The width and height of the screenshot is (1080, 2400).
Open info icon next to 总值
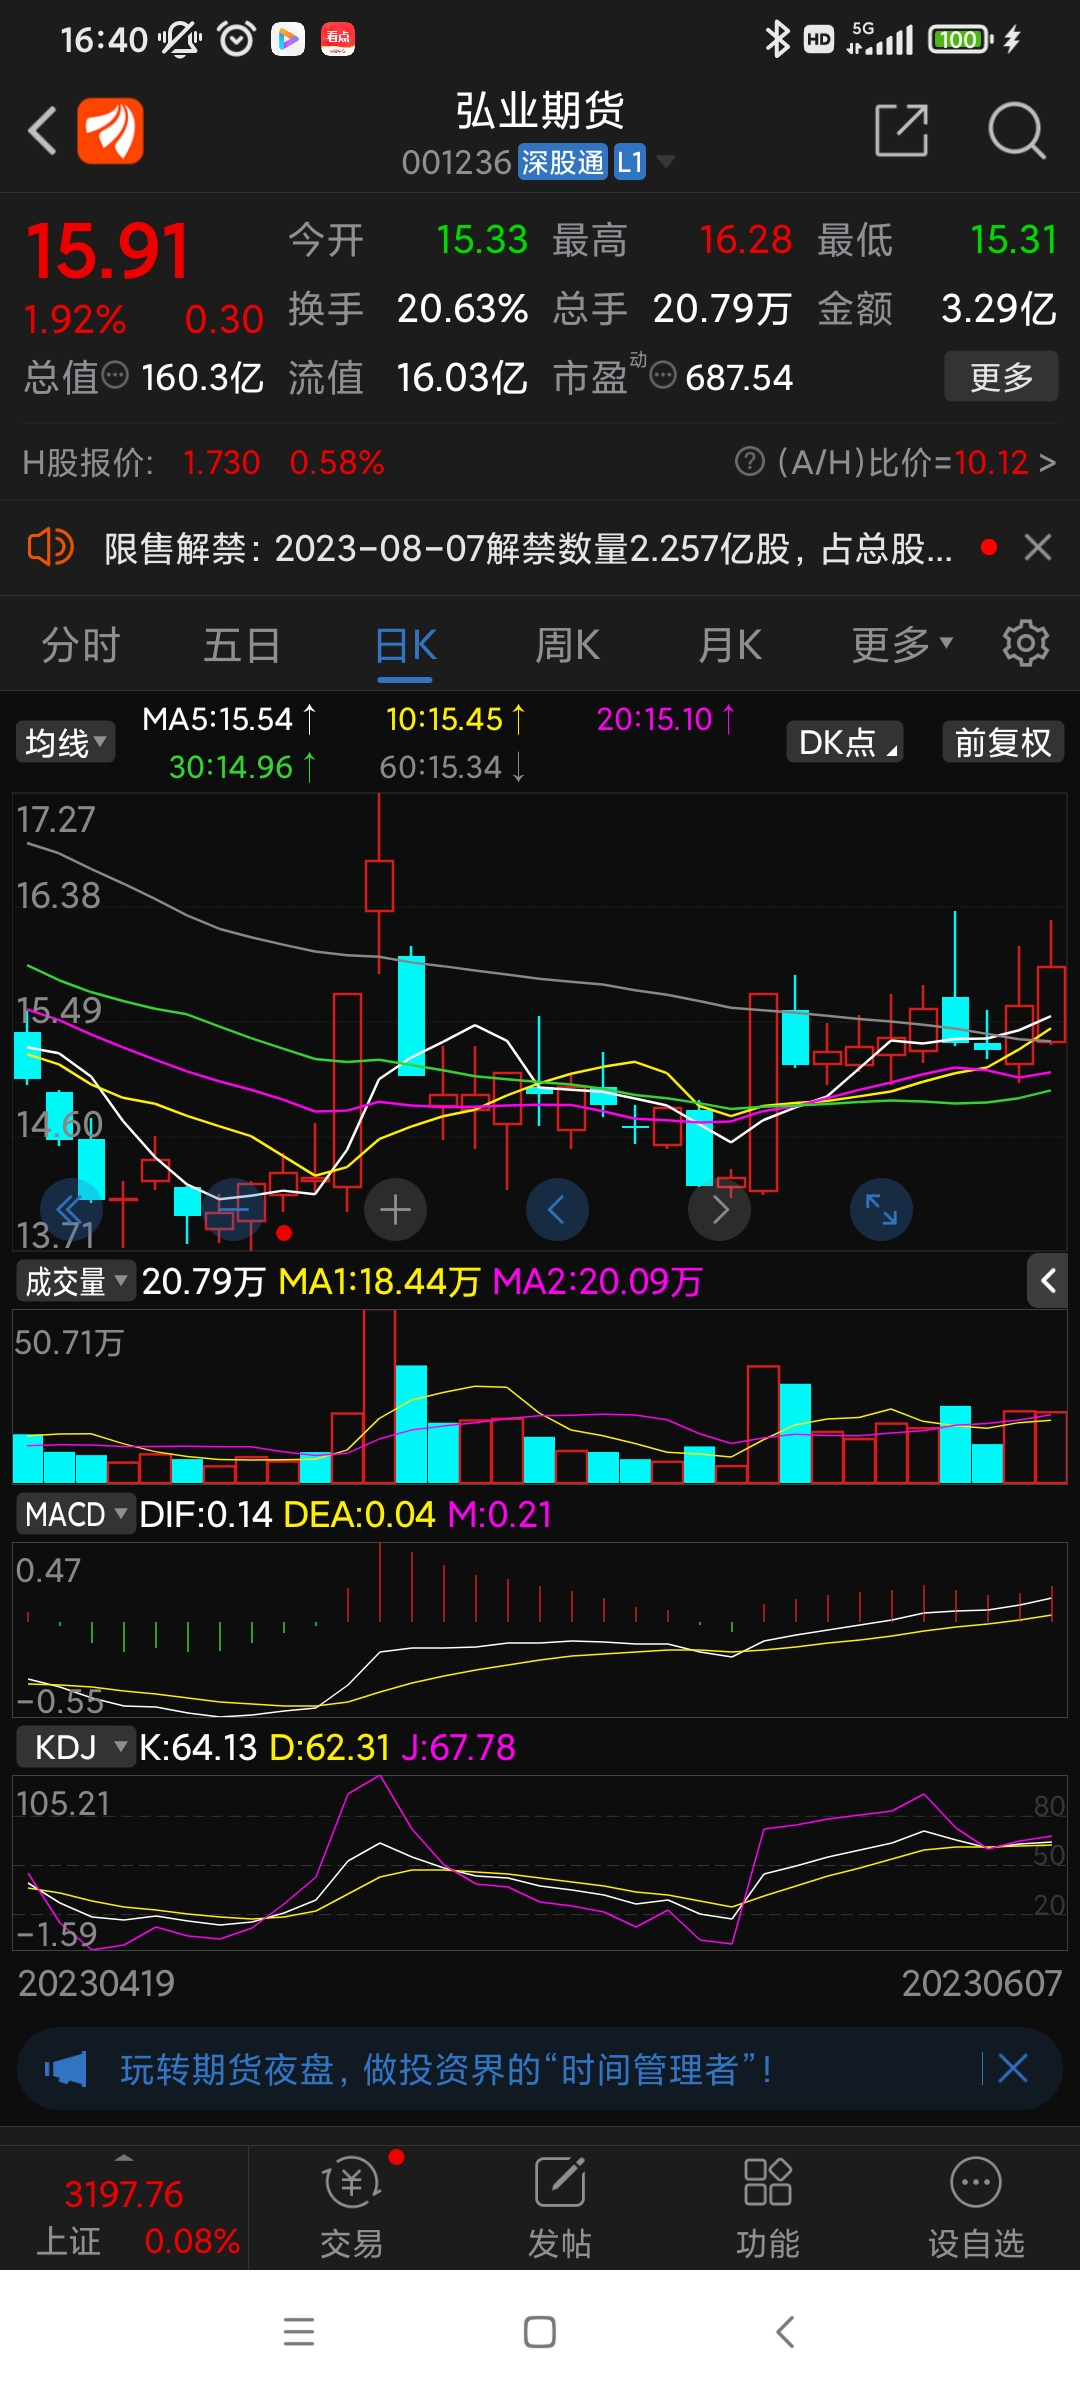tap(116, 376)
